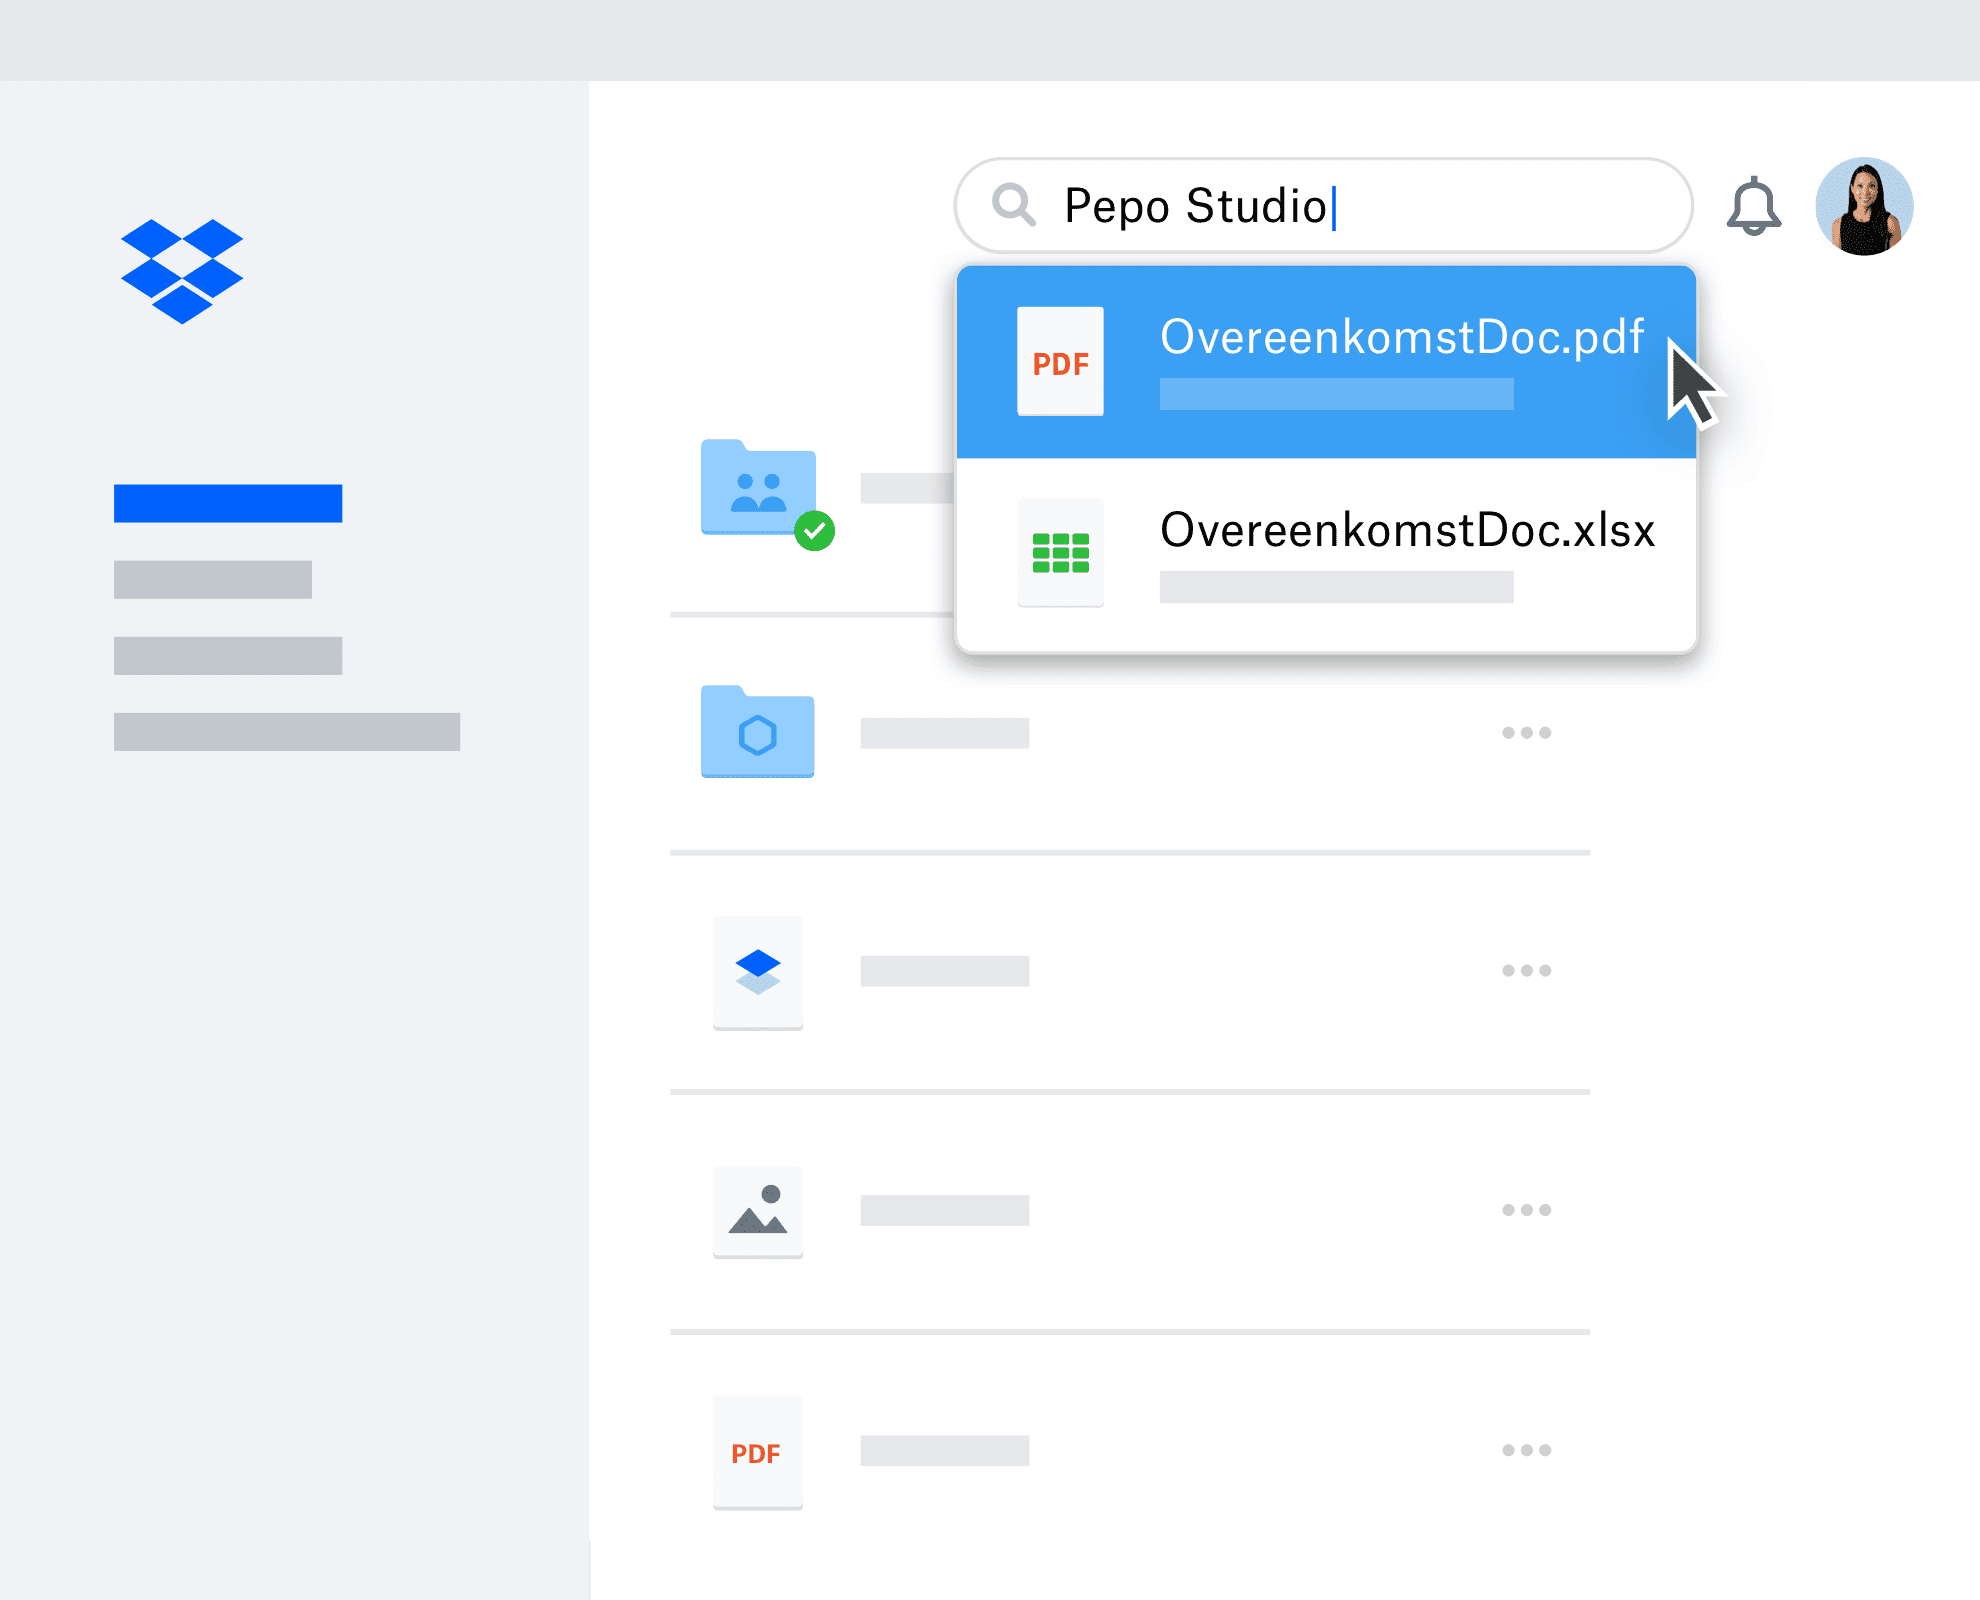Open the three-dot menu beside the Paper file
The image size is (1980, 1600).
coord(1528,969)
